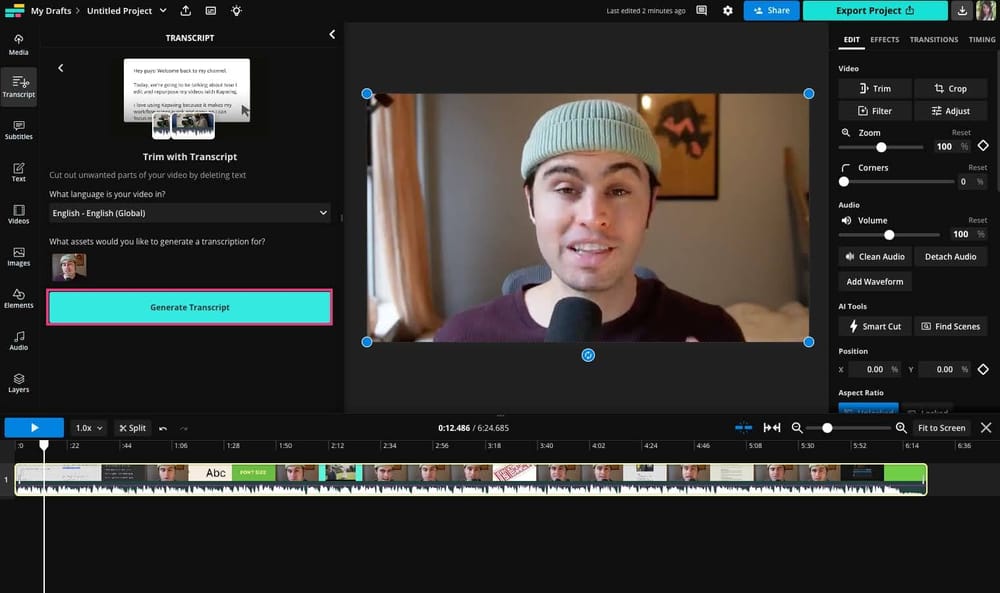Run Smart Cut in the AI Tools section

(874, 326)
